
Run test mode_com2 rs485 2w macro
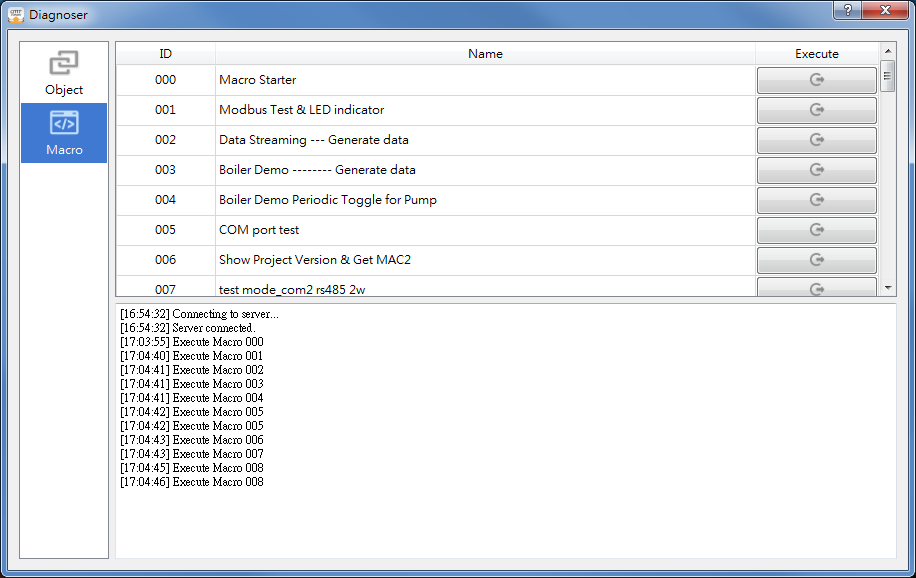point(816,288)
